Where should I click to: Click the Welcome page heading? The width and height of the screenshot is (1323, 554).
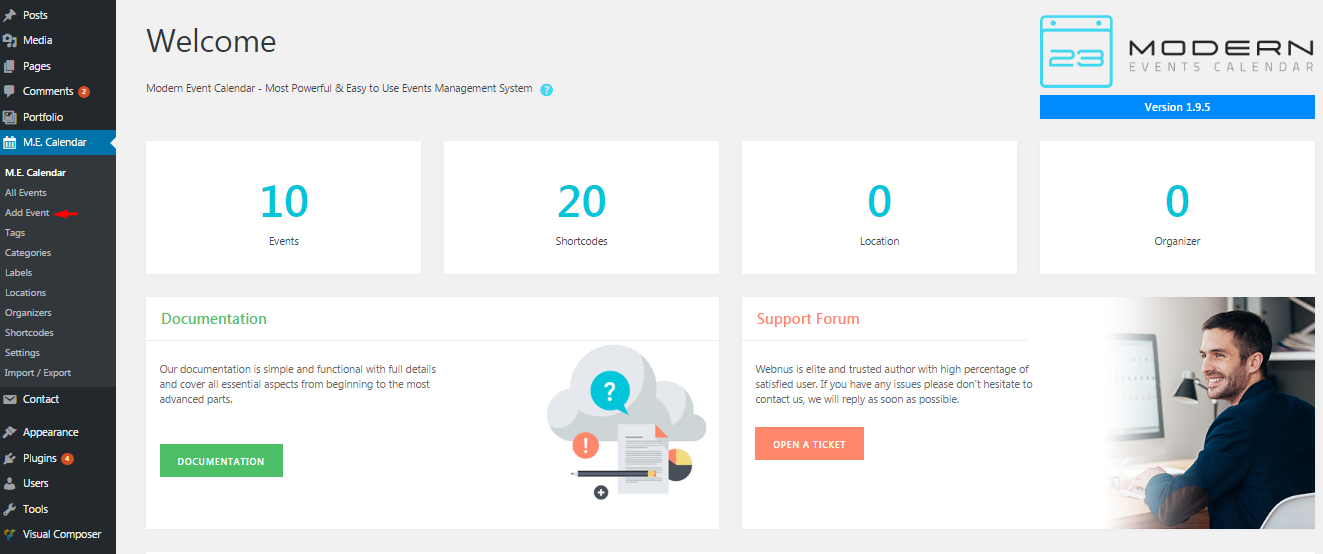click(x=211, y=41)
